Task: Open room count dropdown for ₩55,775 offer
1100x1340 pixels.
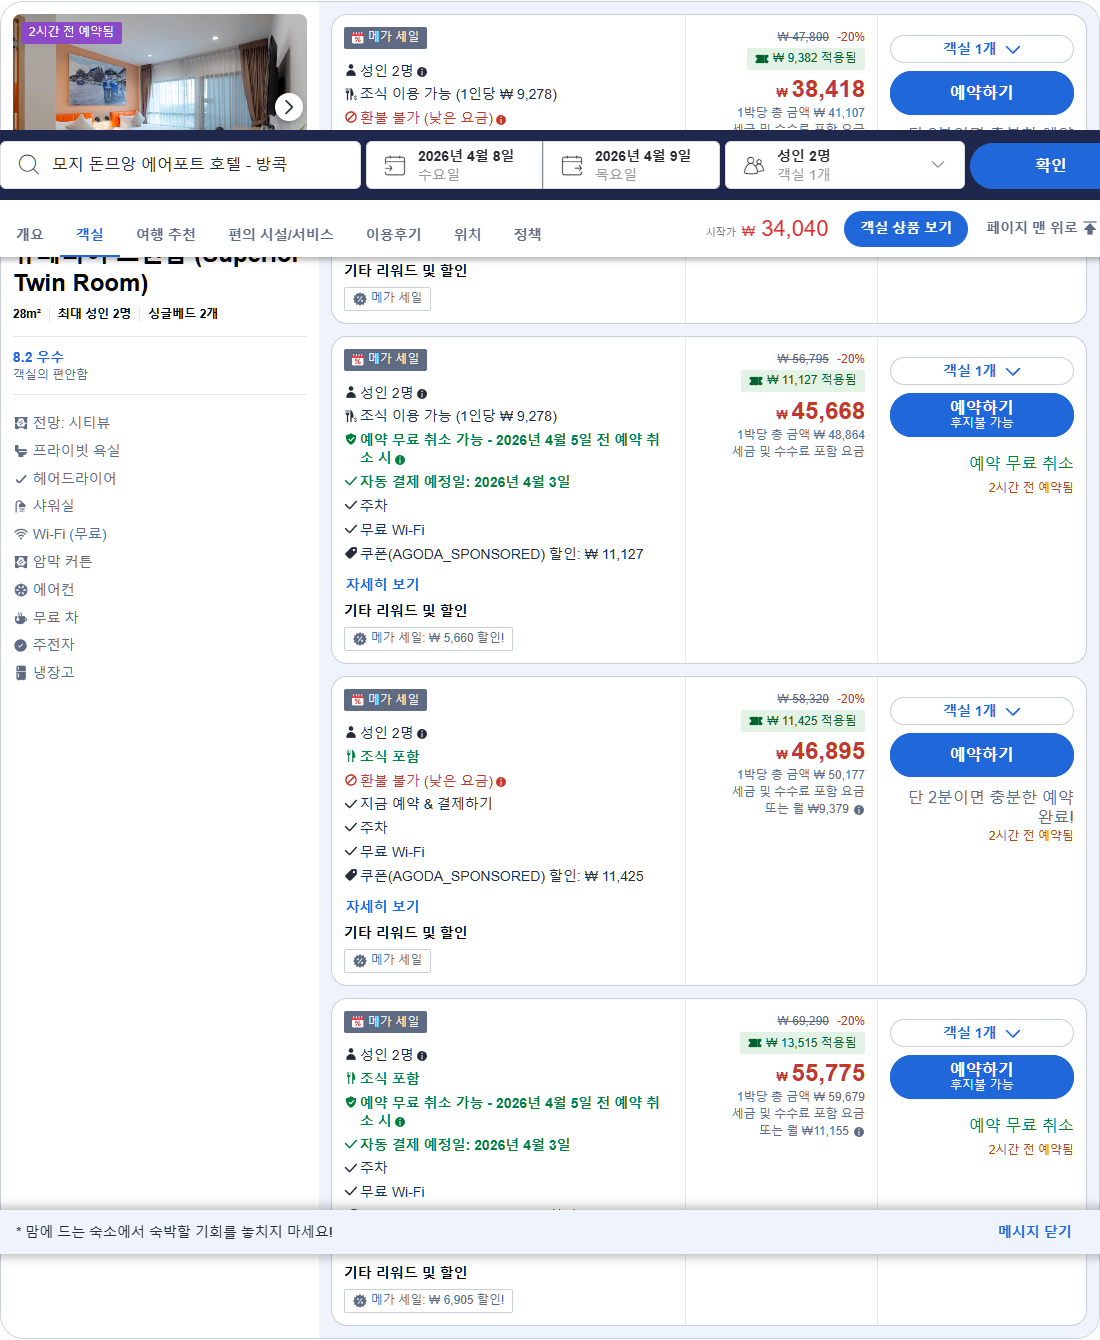Action: (981, 1033)
